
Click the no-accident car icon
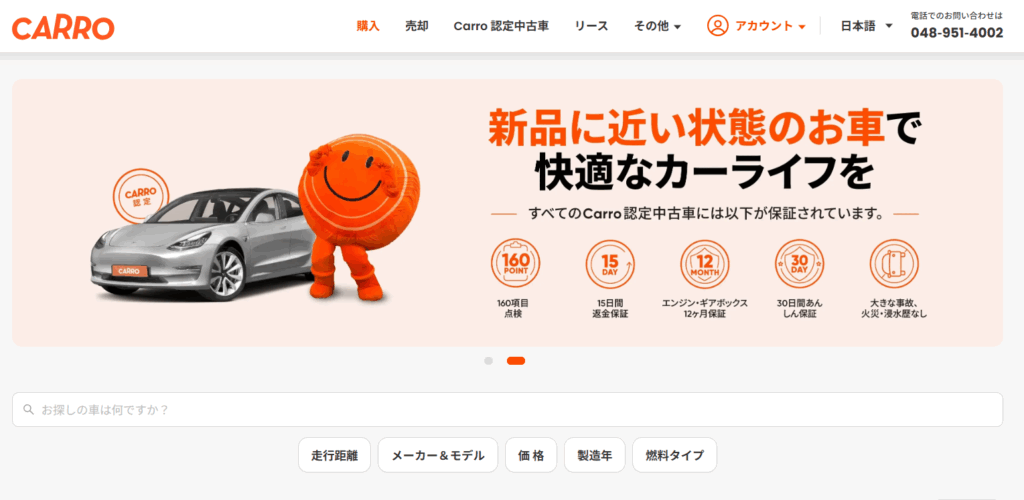point(894,264)
